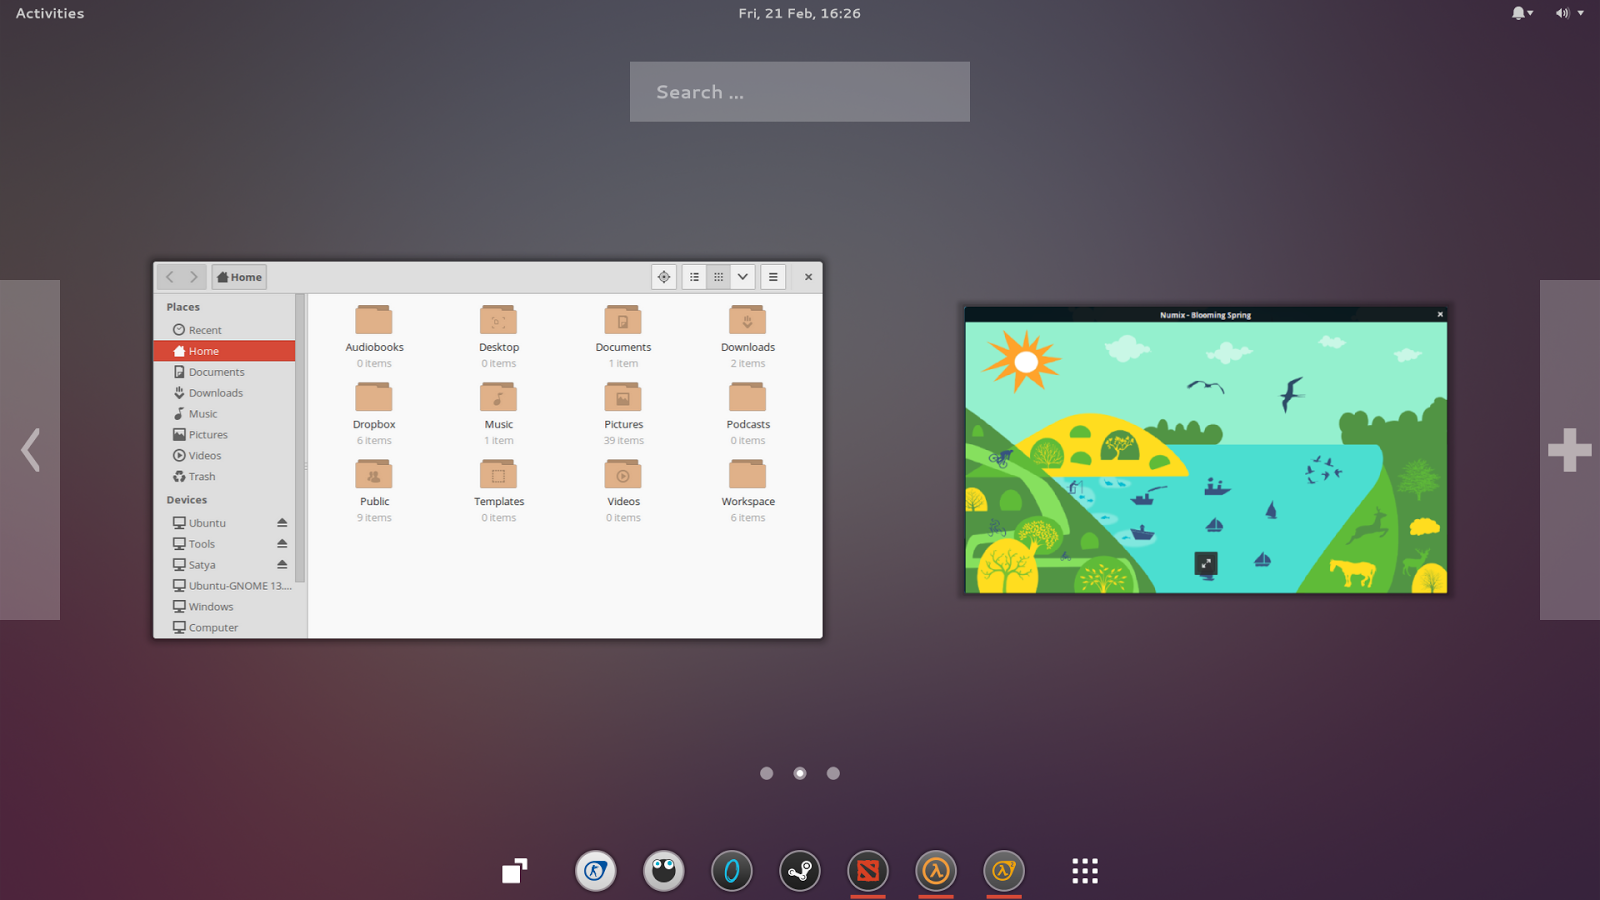This screenshot has width=1600, height=900.
Task: Launch Dota 2 from the dock
Action: click(x=868, y=870)
